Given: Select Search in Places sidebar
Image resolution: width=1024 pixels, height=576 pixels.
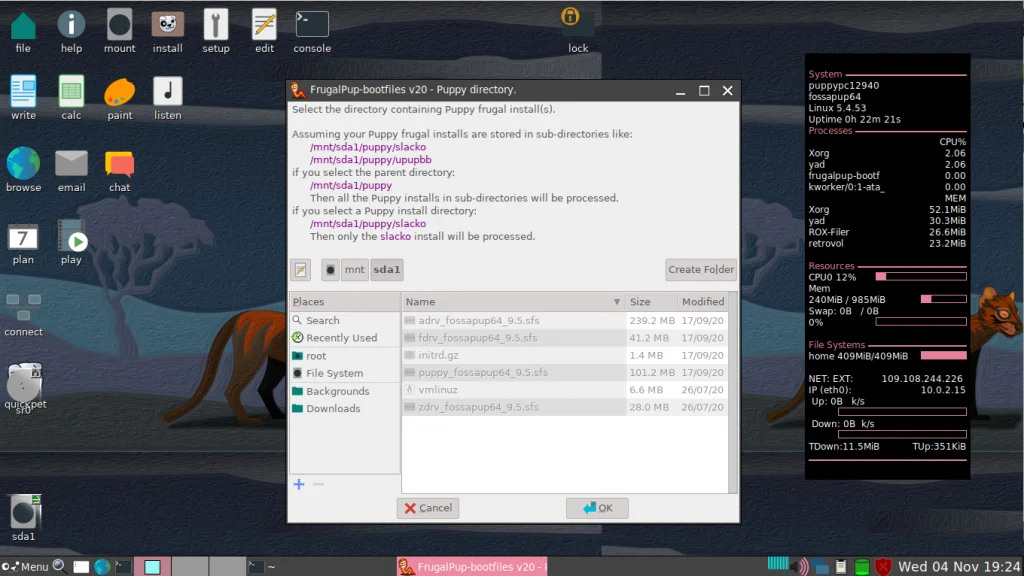Looking at the screenshot, I should pos(344,321).
